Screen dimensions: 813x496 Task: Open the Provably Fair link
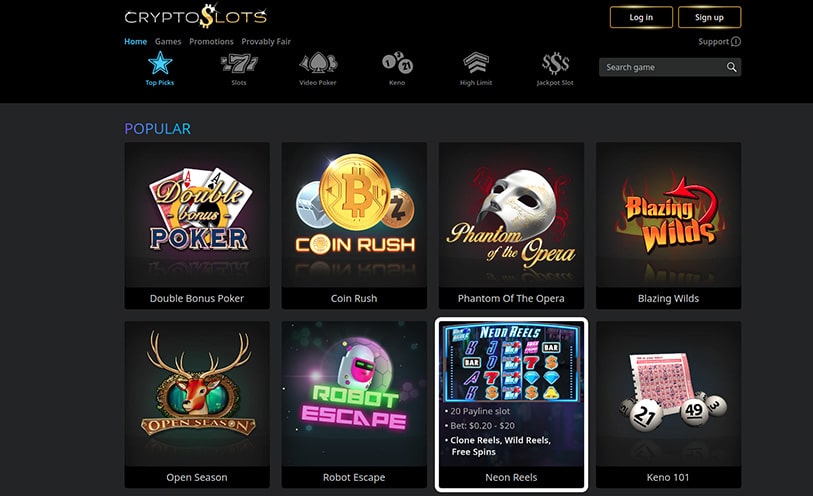[266, 41]
